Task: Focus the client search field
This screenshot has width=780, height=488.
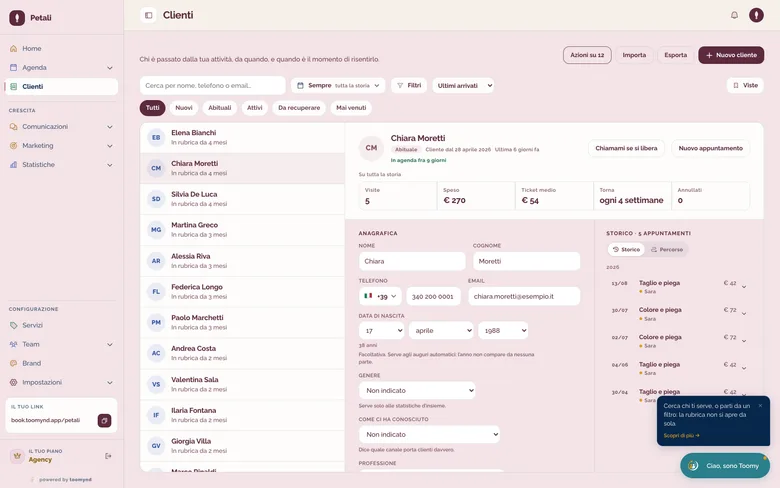Action: (x=212, y=86)
